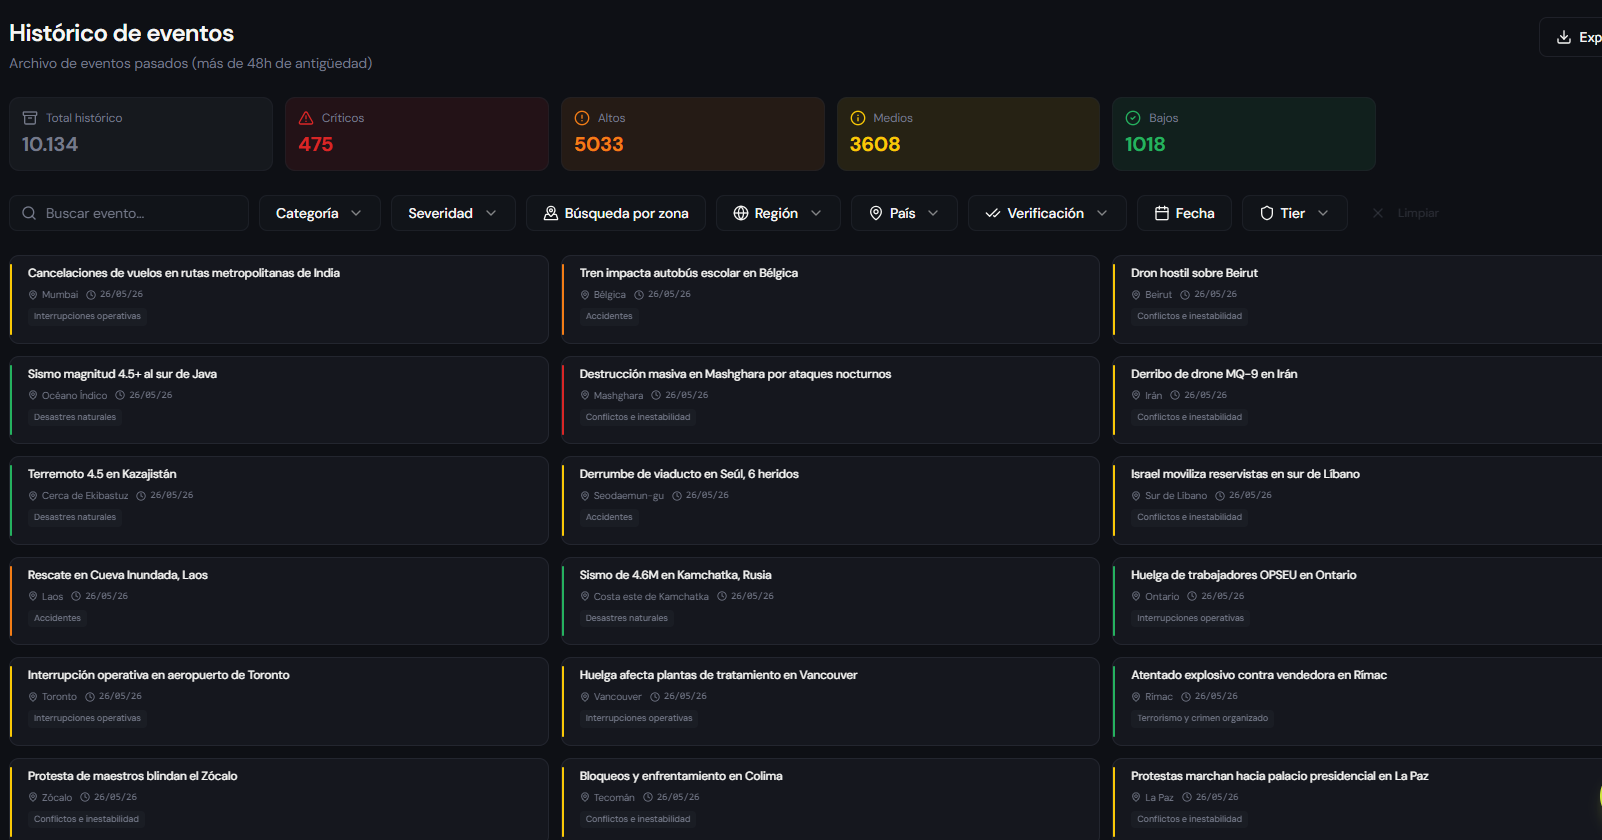This screenshot has width=1602, height=840.
Task: Click the Críticos warning triangle icon
Action: [x=306, y=118]
